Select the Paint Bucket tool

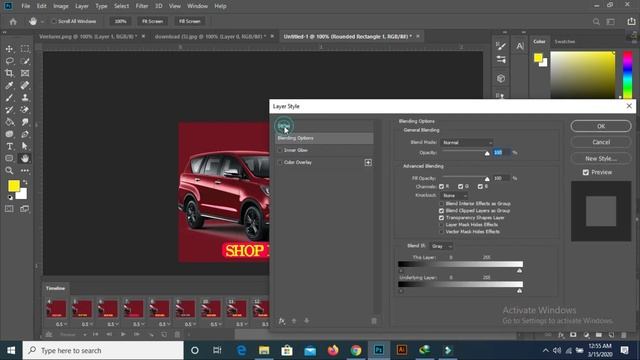click(x=9, y=122)
